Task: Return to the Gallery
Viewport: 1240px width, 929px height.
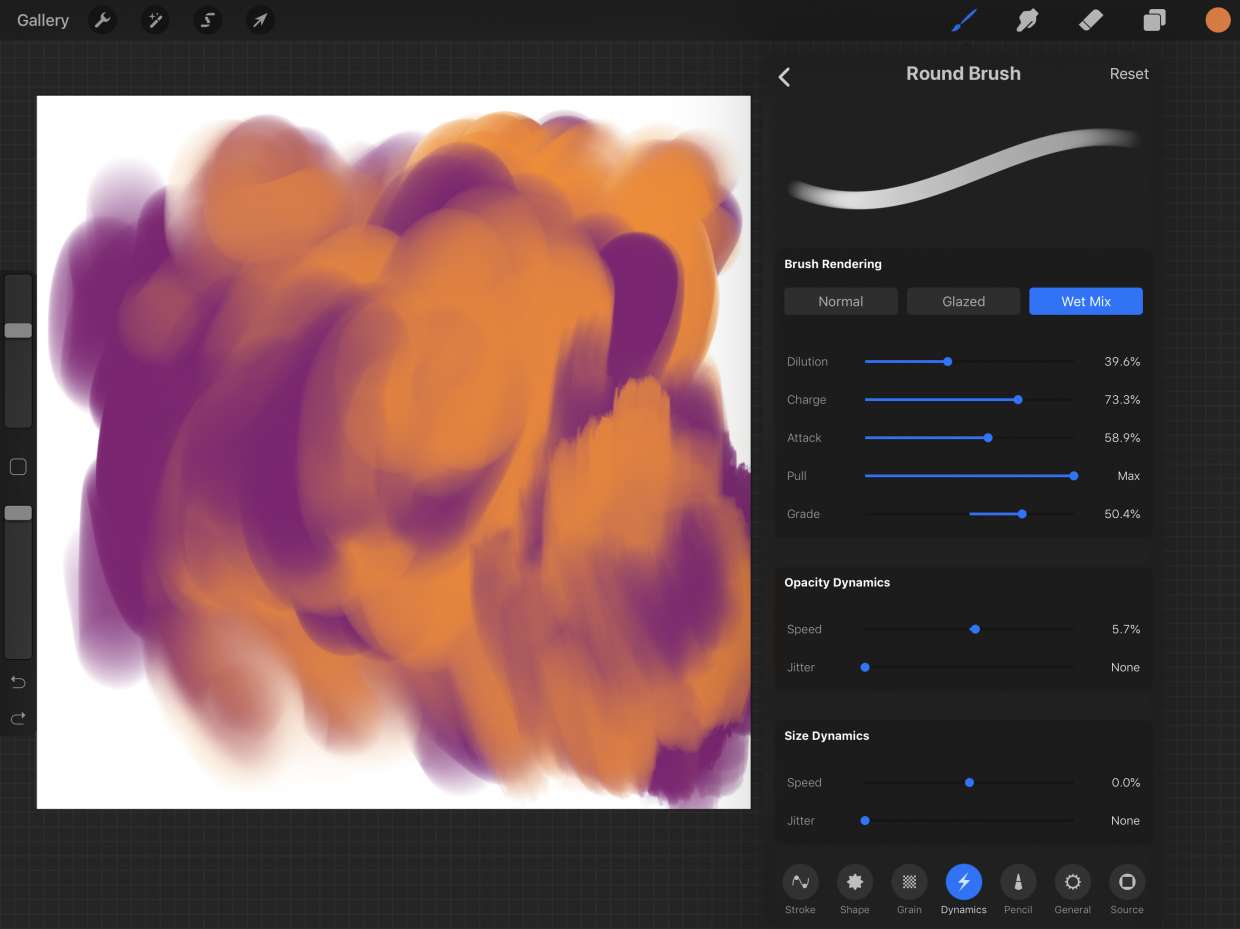Action: [43, 20]
